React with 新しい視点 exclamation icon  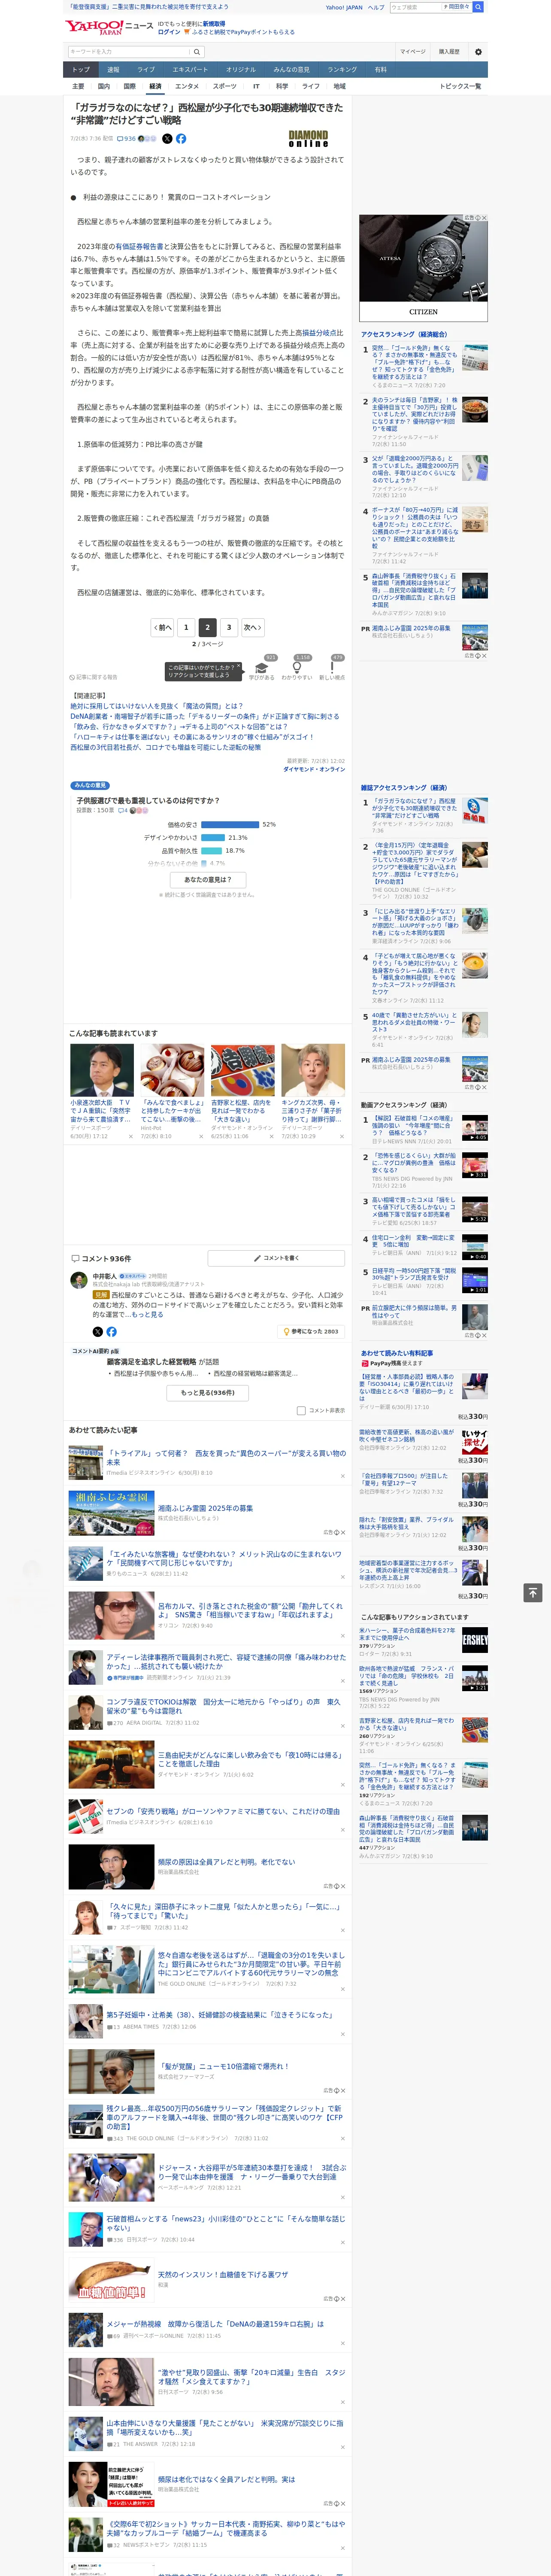tap(332, 668)
